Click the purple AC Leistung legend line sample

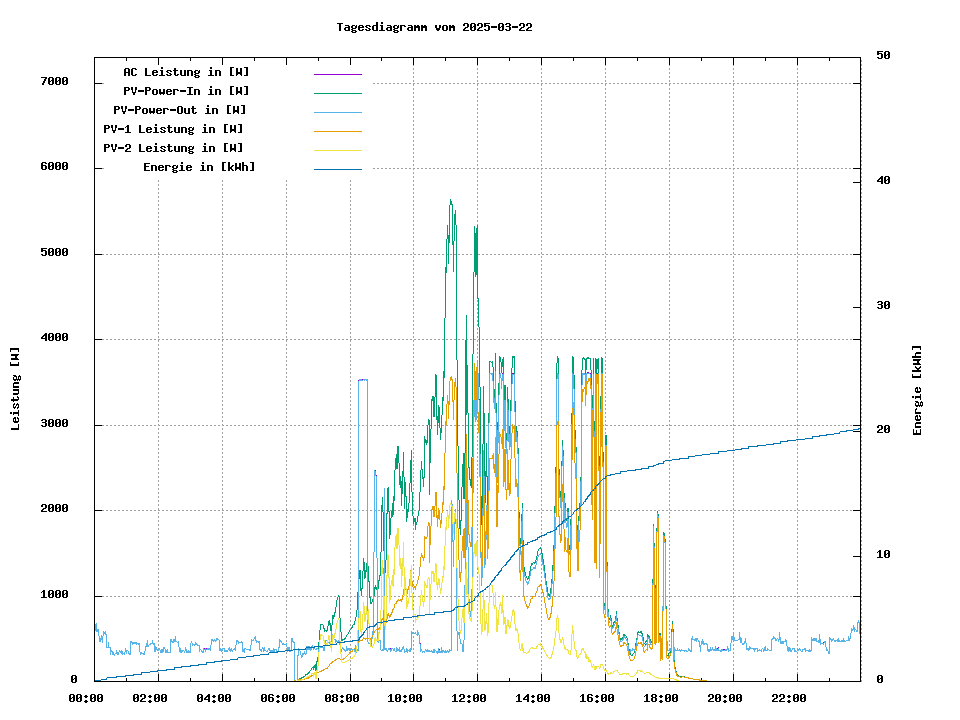click(x=337, y=74)
